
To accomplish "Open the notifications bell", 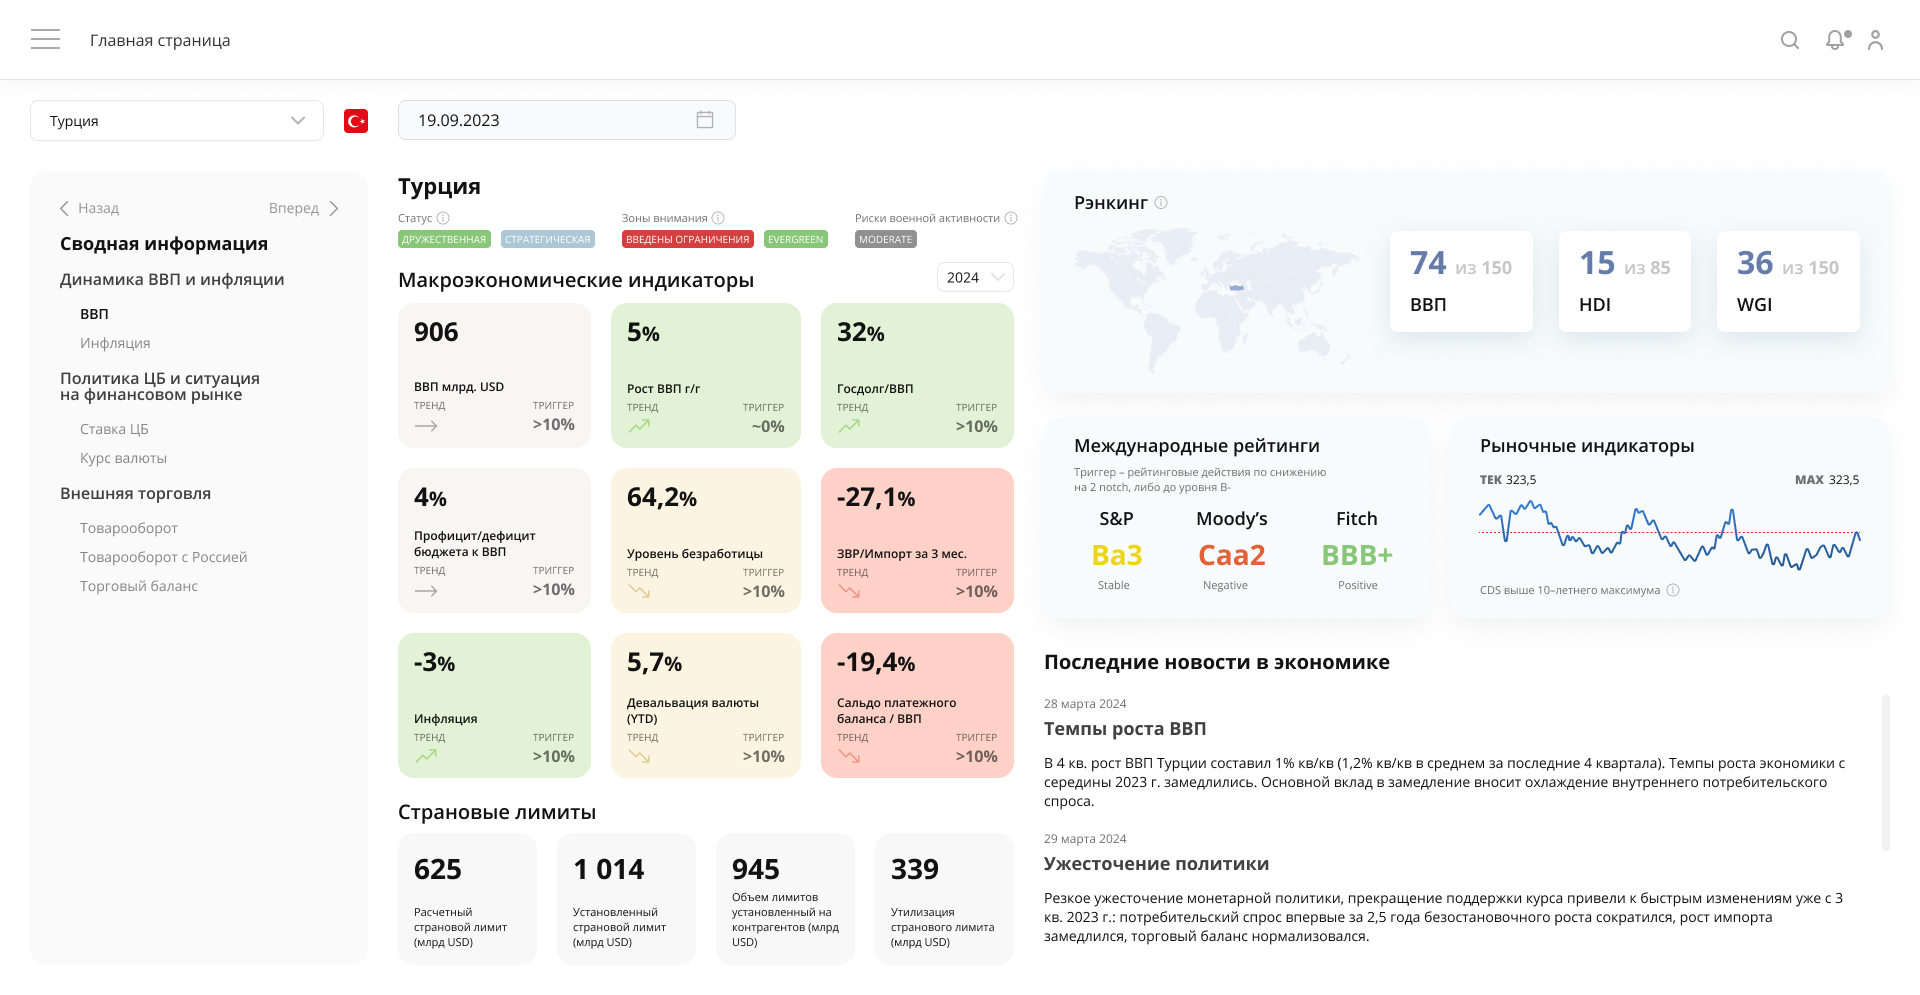I will 1835,40.
